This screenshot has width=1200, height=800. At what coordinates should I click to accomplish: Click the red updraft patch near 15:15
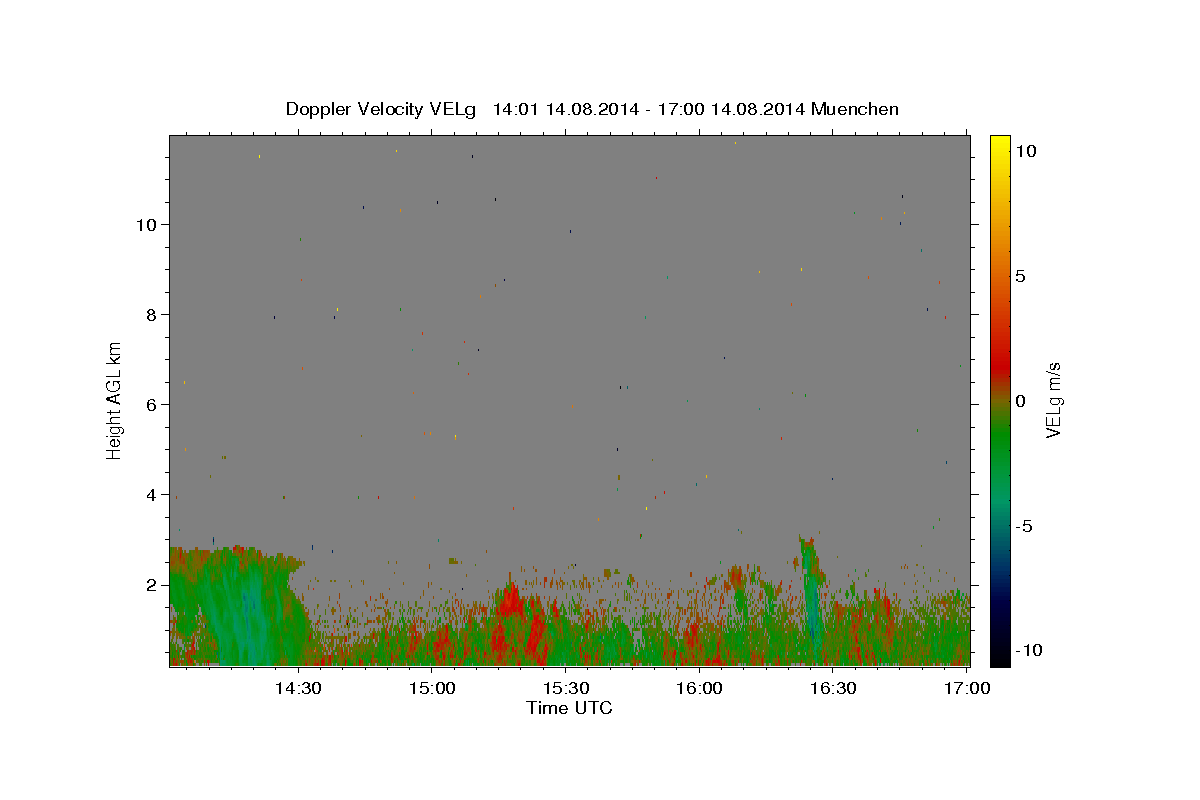click(512, 603)
